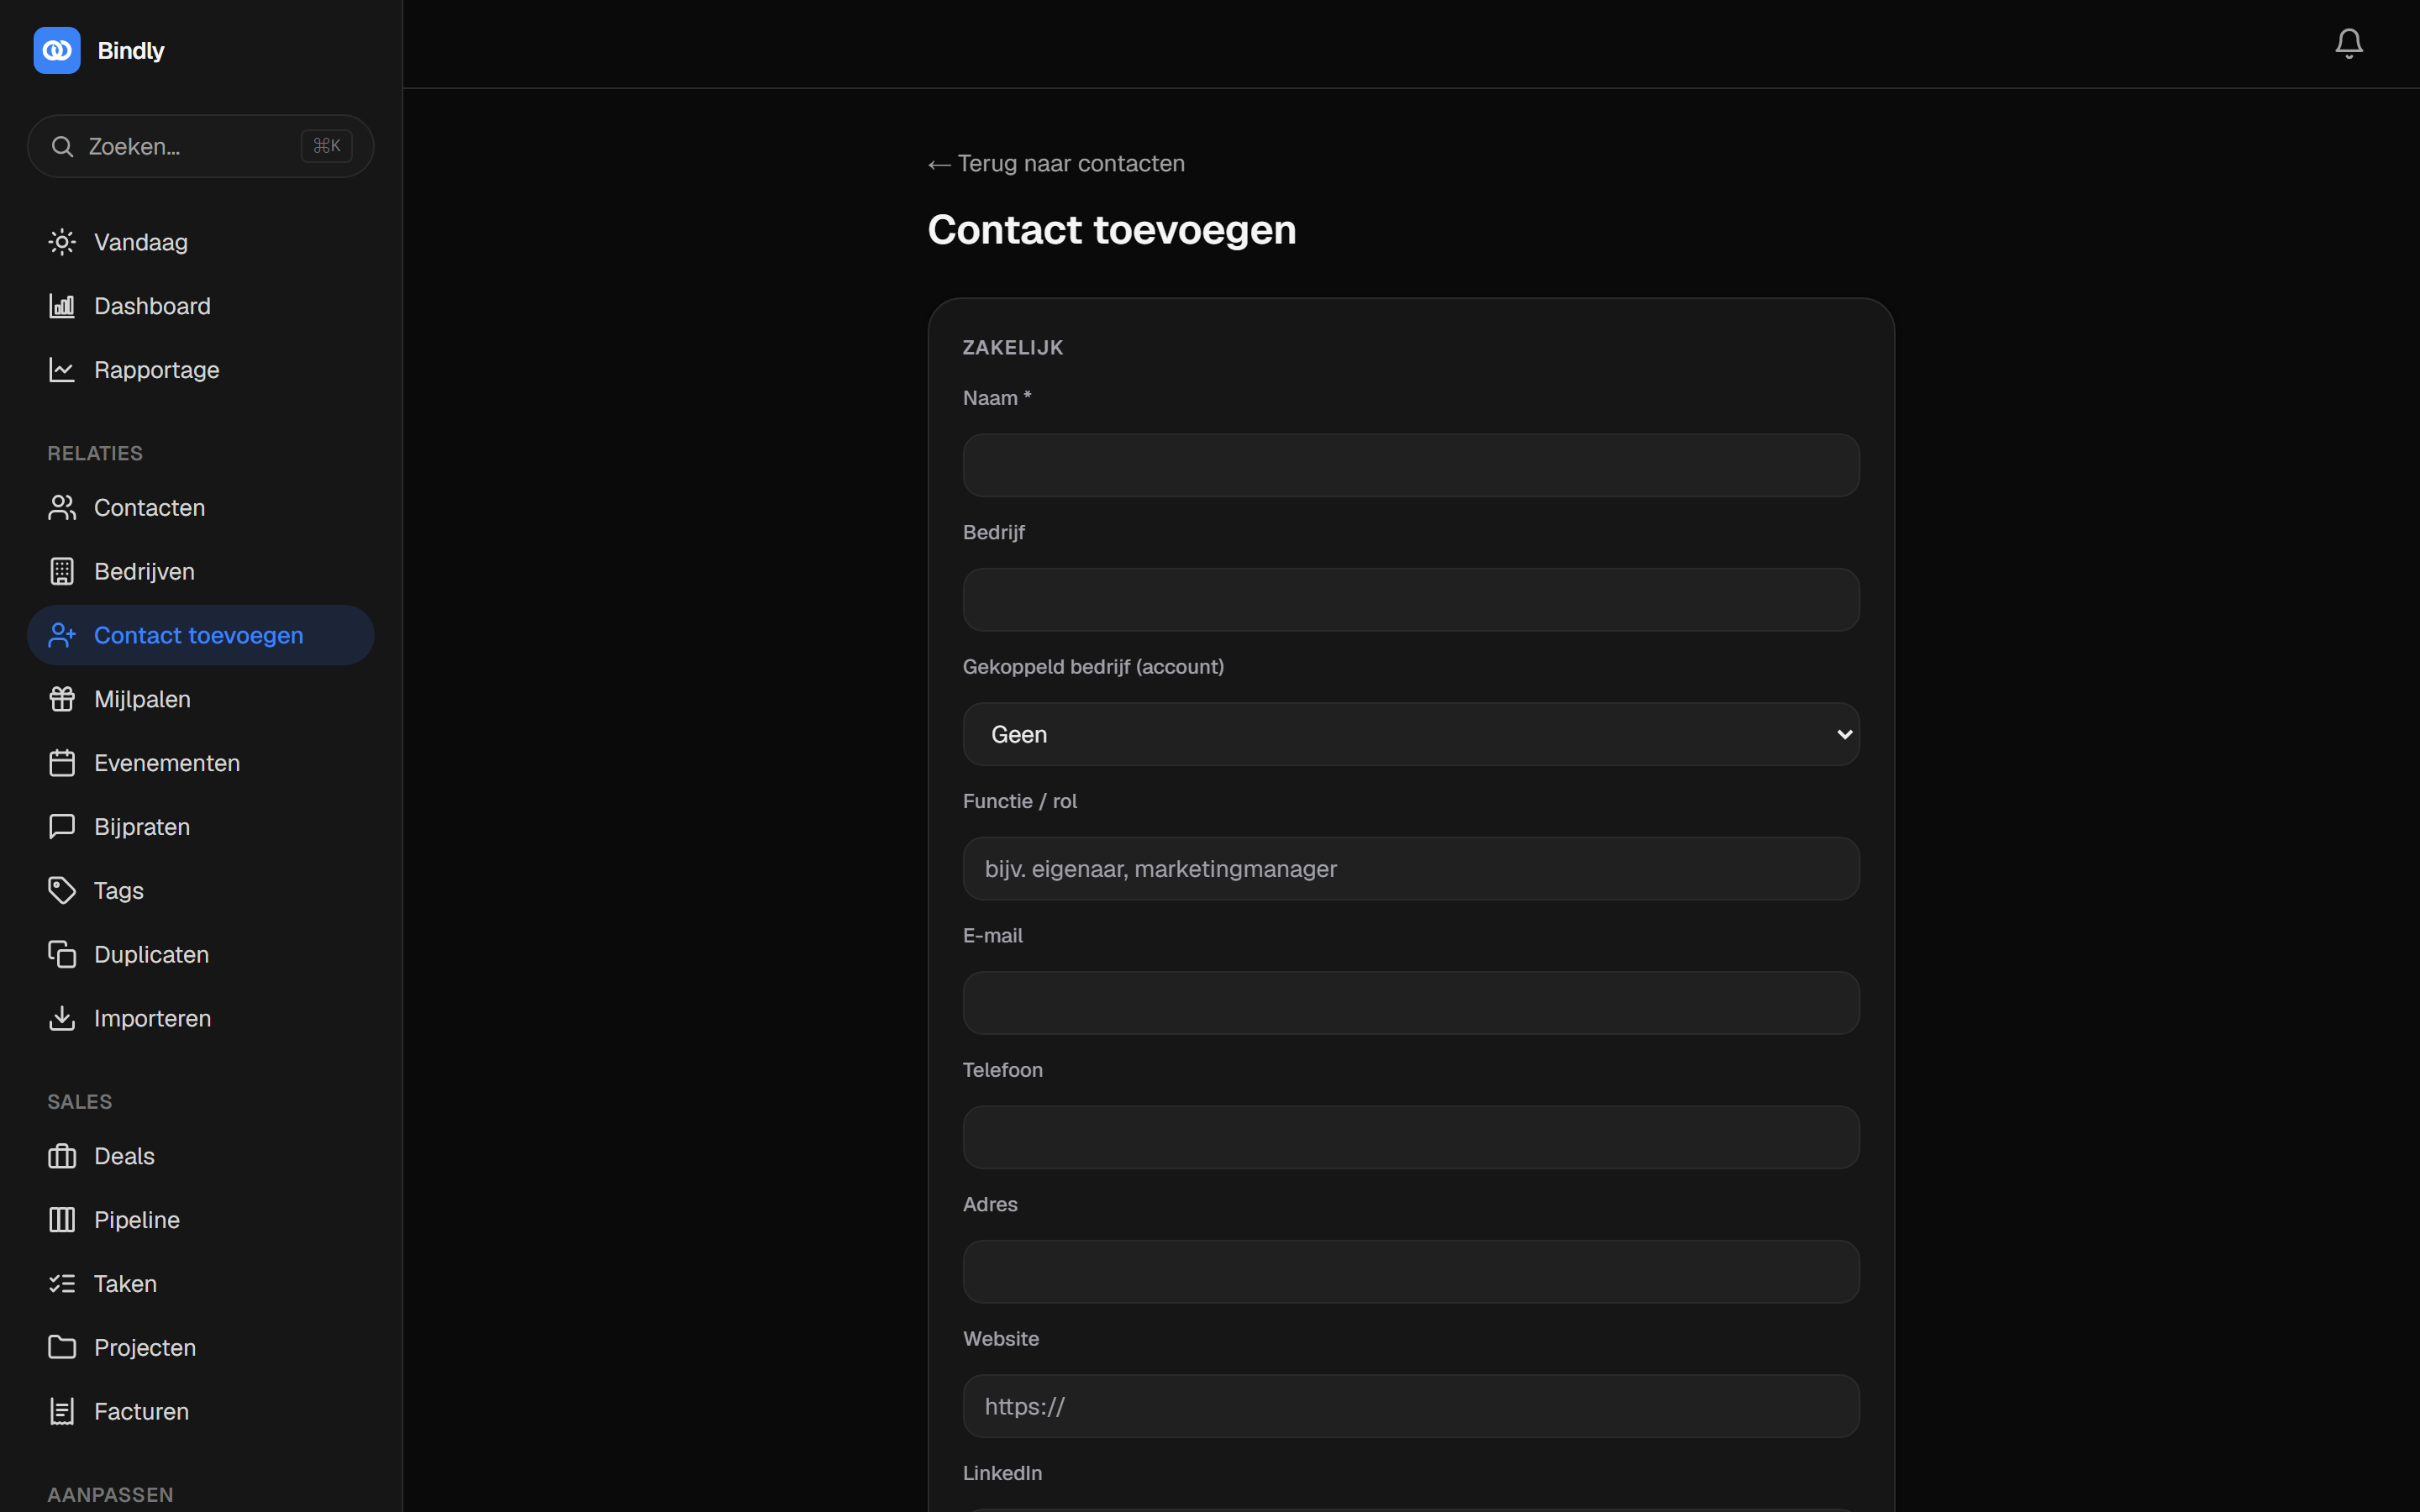Click the Bindly logo icon
2420x1512 pixels.
(x=57, y=50)
